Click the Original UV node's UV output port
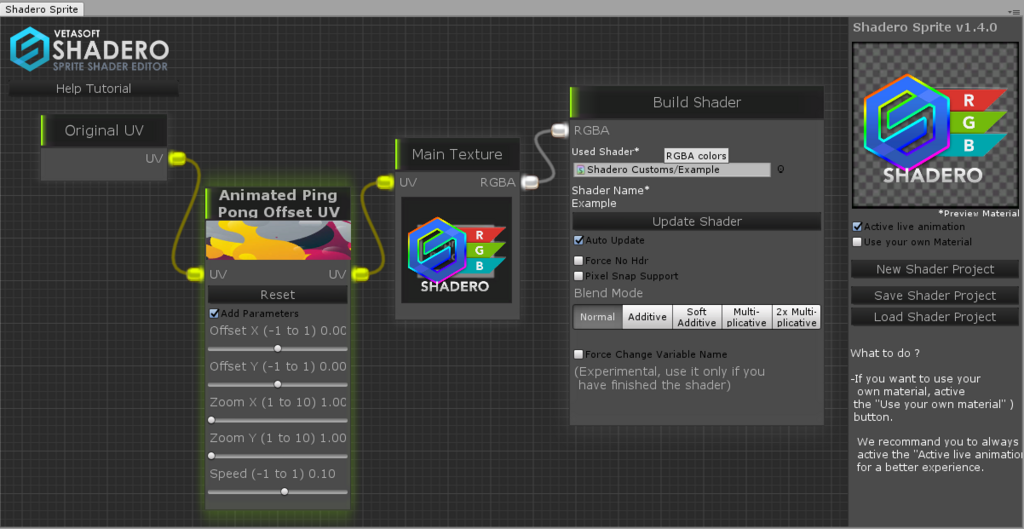1024x529 pixels. click(177, 158)
